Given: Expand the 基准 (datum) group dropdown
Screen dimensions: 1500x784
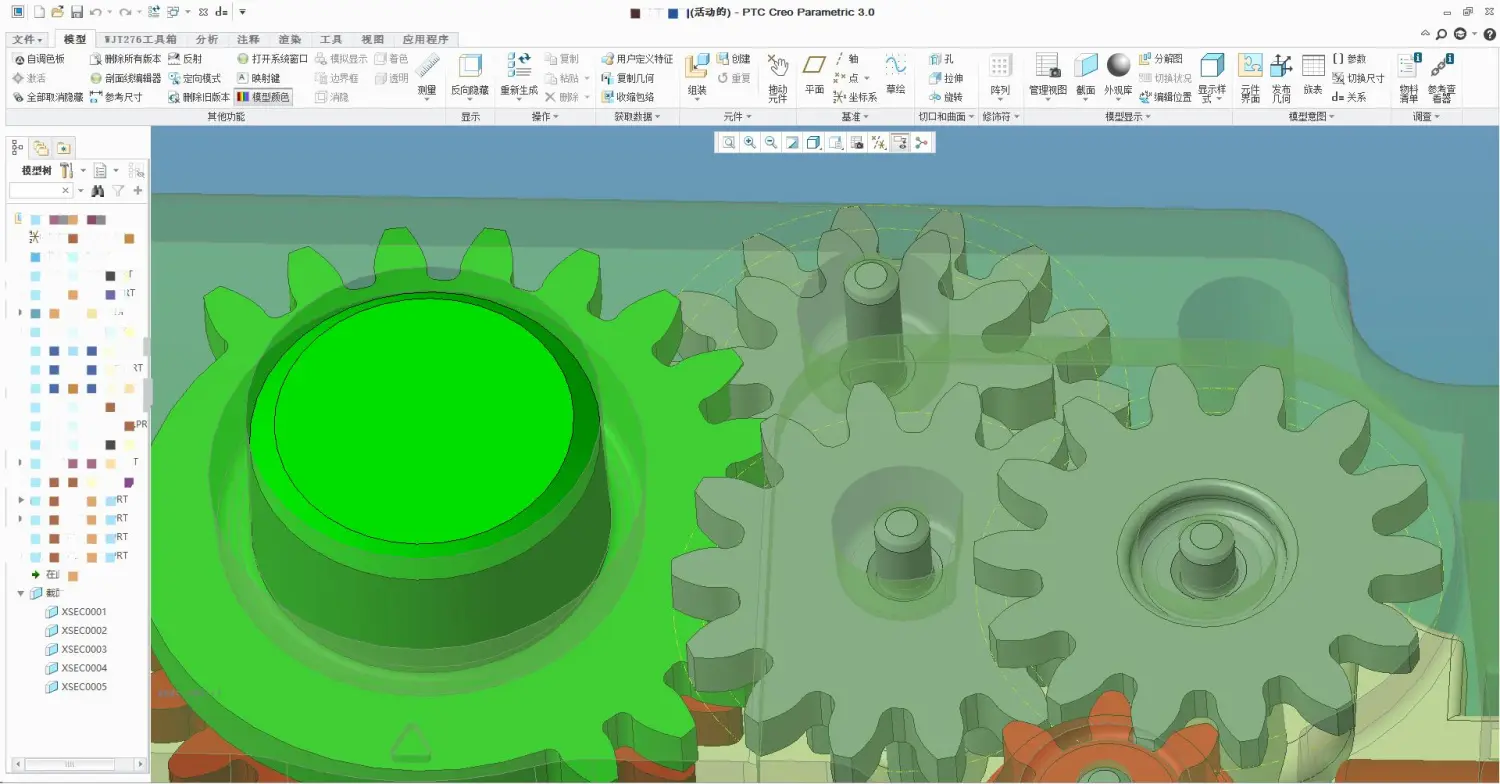Looking at the screenshot, I should click(853, 117).
